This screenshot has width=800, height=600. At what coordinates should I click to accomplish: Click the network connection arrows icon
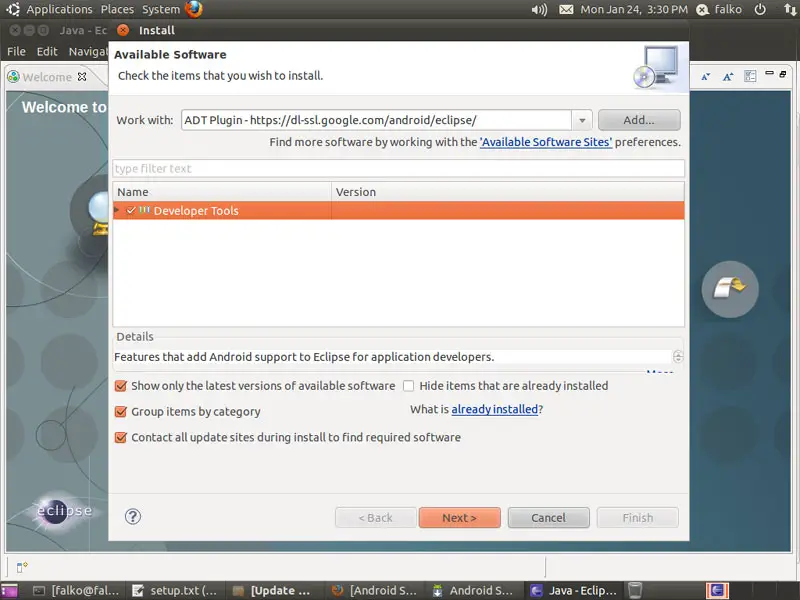(x=790, y=10)
